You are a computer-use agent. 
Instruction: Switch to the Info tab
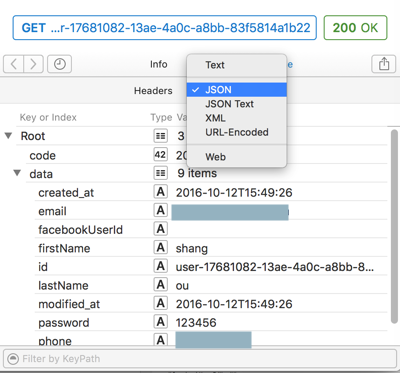[159, 64]
